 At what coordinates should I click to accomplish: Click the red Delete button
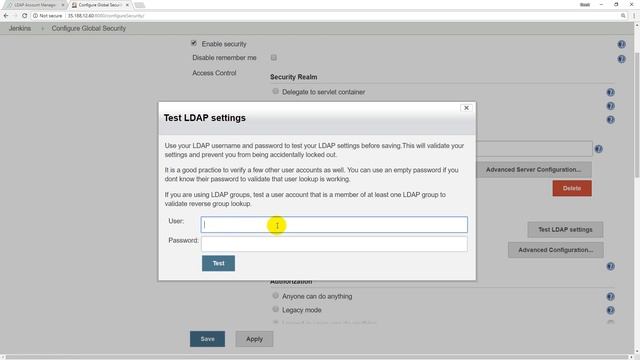coord(572,188)
